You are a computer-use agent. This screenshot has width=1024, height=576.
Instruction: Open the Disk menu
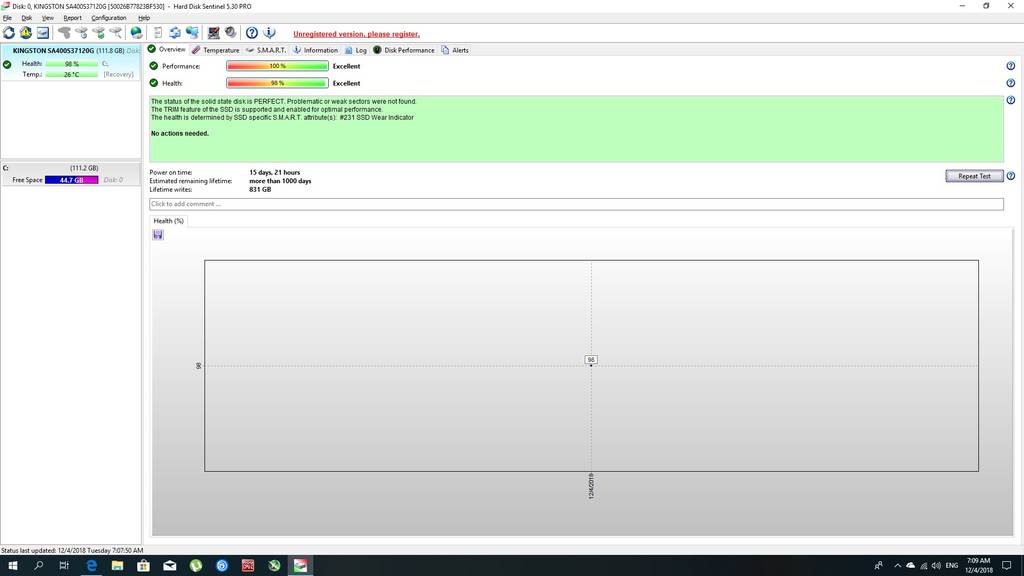(x=27, y=18)
